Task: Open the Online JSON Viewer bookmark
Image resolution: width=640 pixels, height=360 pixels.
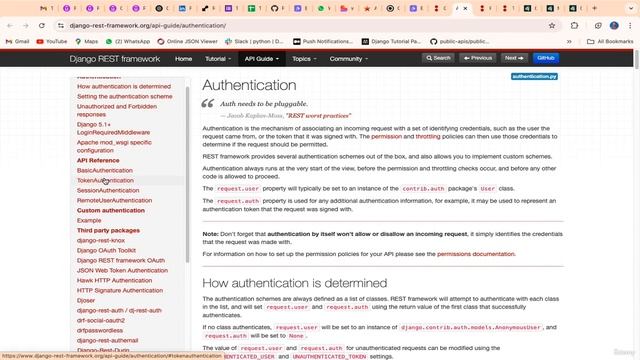Action: 187,41
